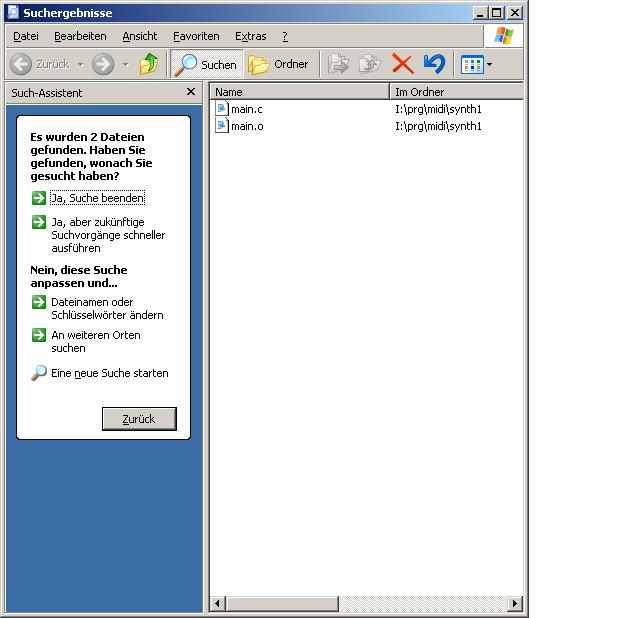Click the Zurück button in assistant
This screenshot has width=640, height=618.
point(139,419)
